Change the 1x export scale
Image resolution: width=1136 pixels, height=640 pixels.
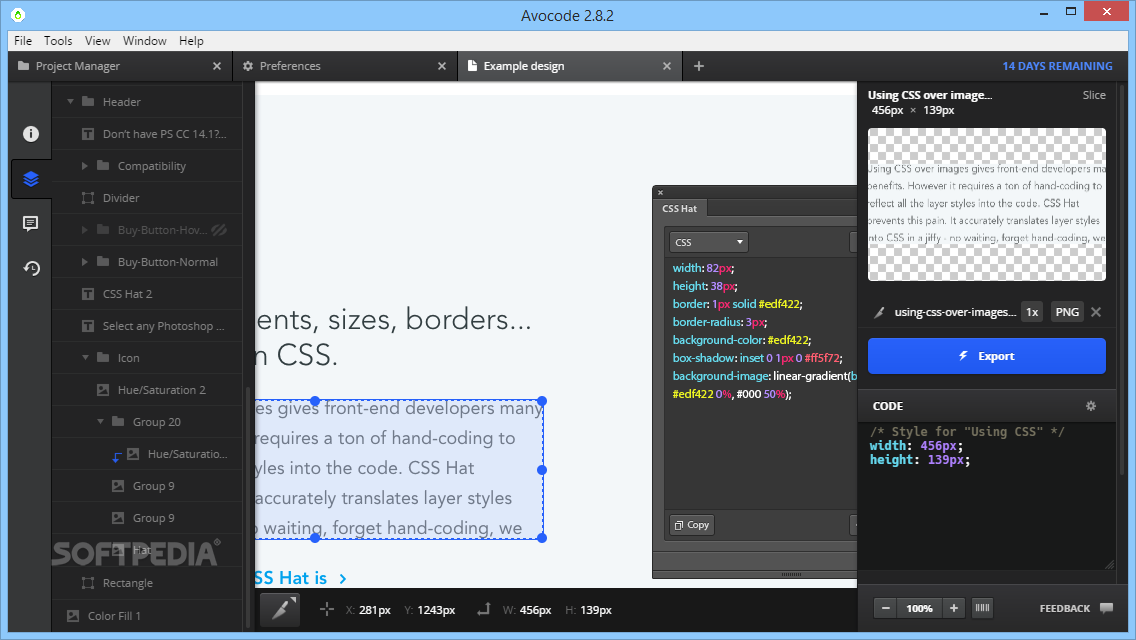tap(1032, 312)
